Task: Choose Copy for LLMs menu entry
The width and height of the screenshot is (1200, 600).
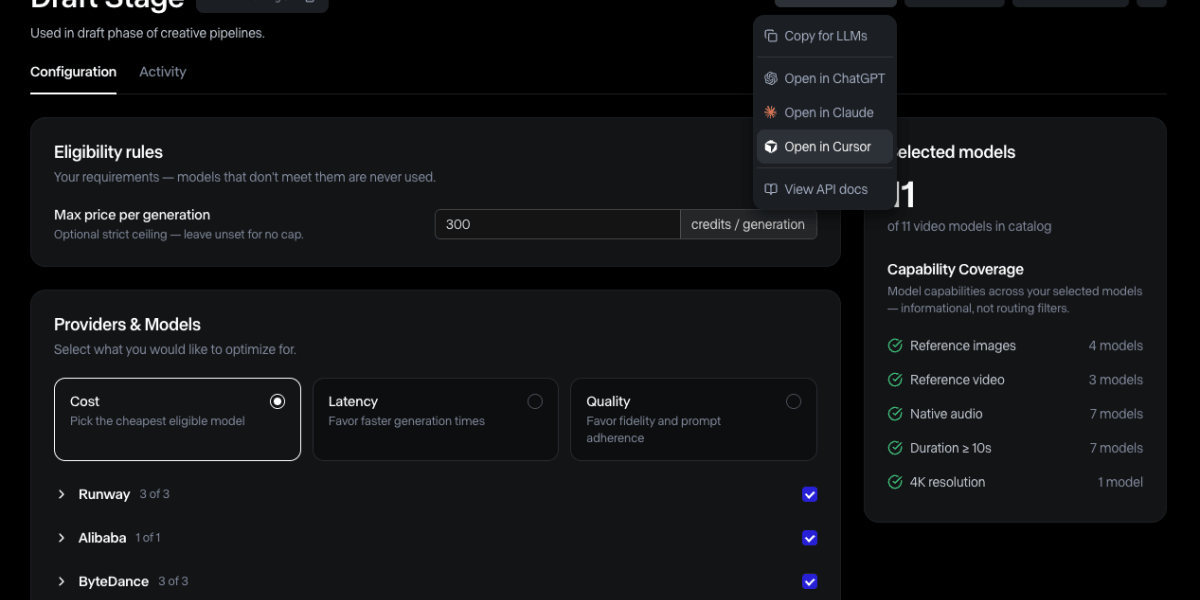Action: point(825,36)
